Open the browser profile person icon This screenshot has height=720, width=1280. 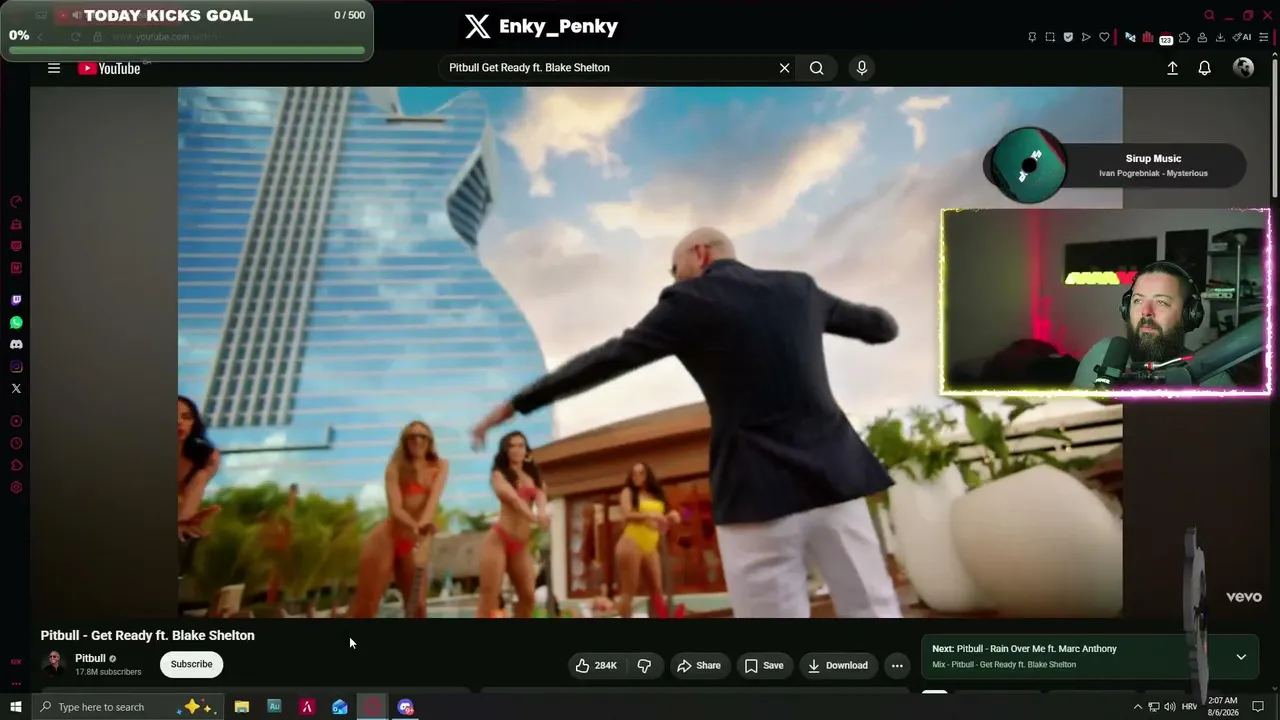click(1202, 37)
